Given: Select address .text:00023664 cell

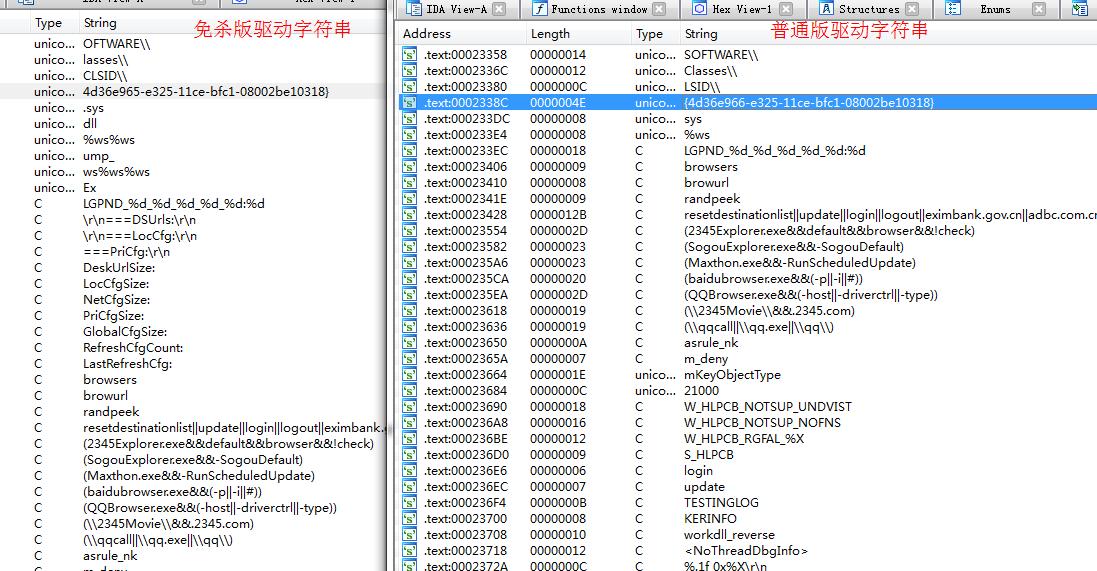Looking at the screenshot, I should click(465, 375).
